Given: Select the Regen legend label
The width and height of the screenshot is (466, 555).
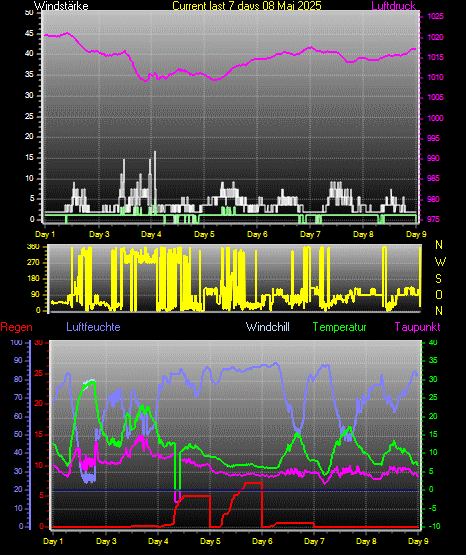Looking at the screenshot, I should (x=16, y=327).
